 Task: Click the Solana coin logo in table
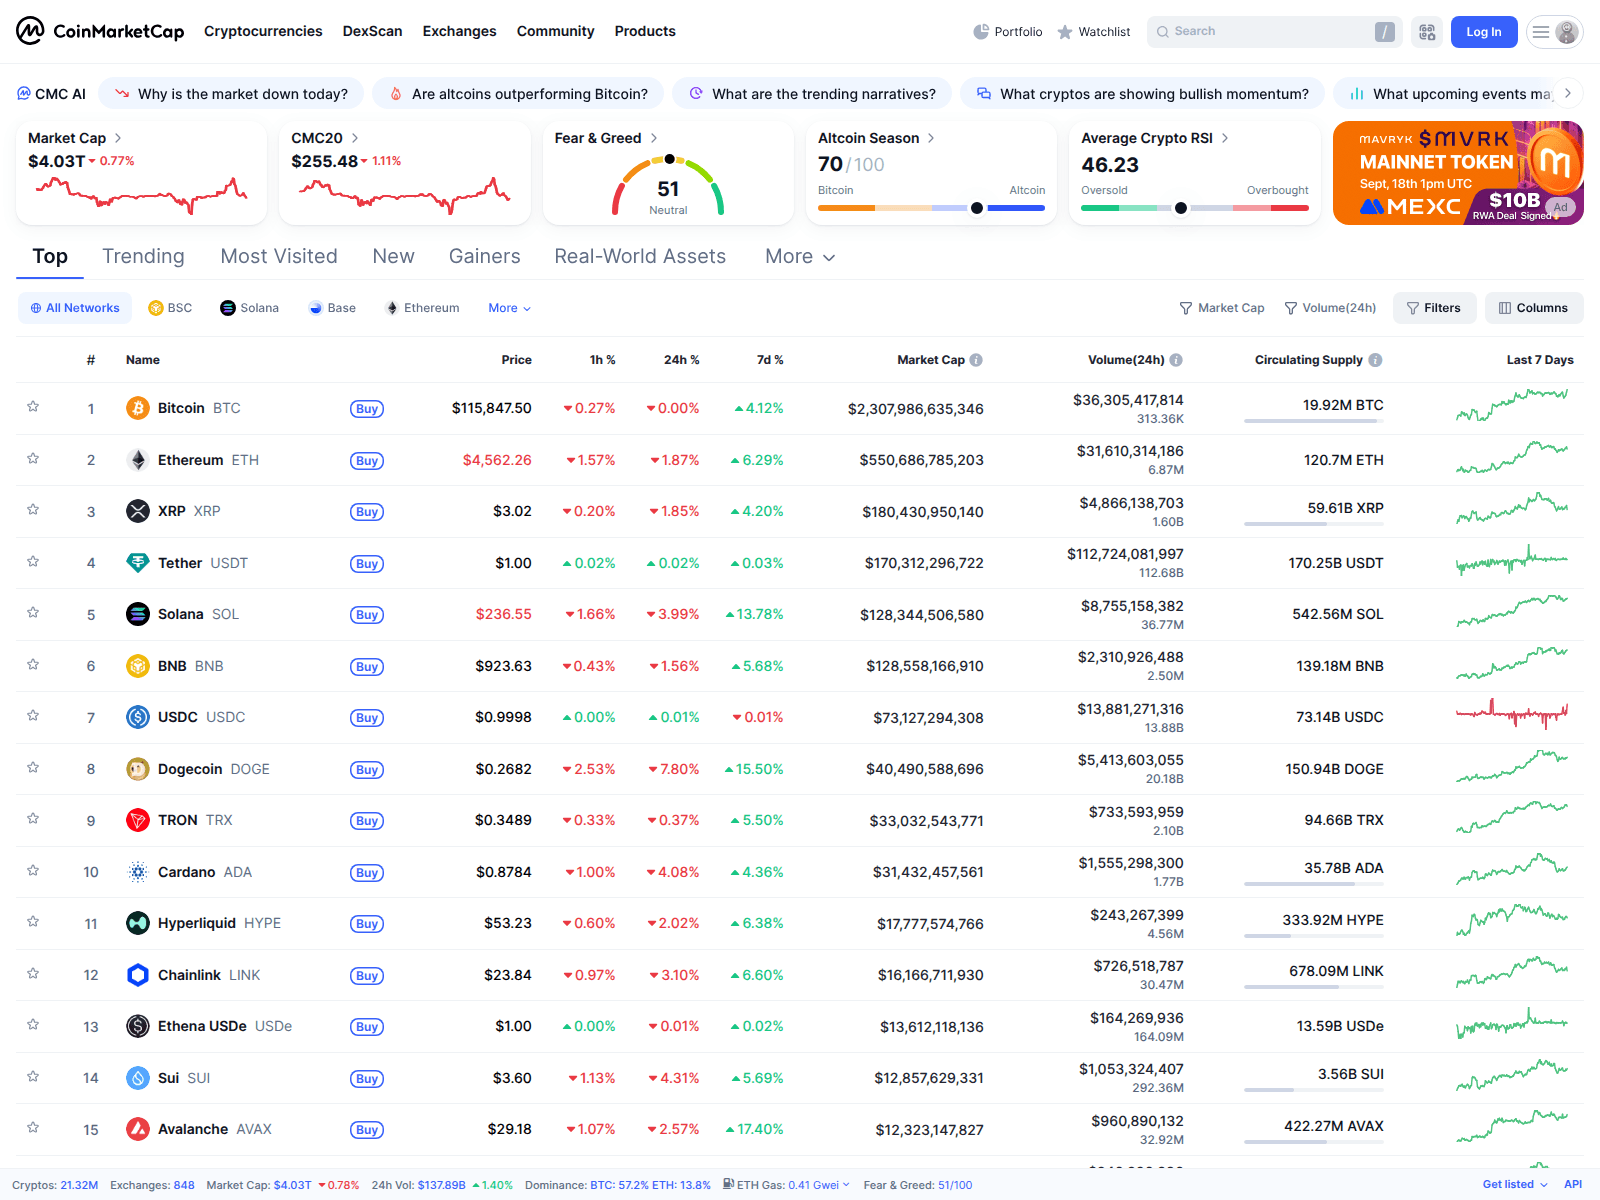coord(138,614)
